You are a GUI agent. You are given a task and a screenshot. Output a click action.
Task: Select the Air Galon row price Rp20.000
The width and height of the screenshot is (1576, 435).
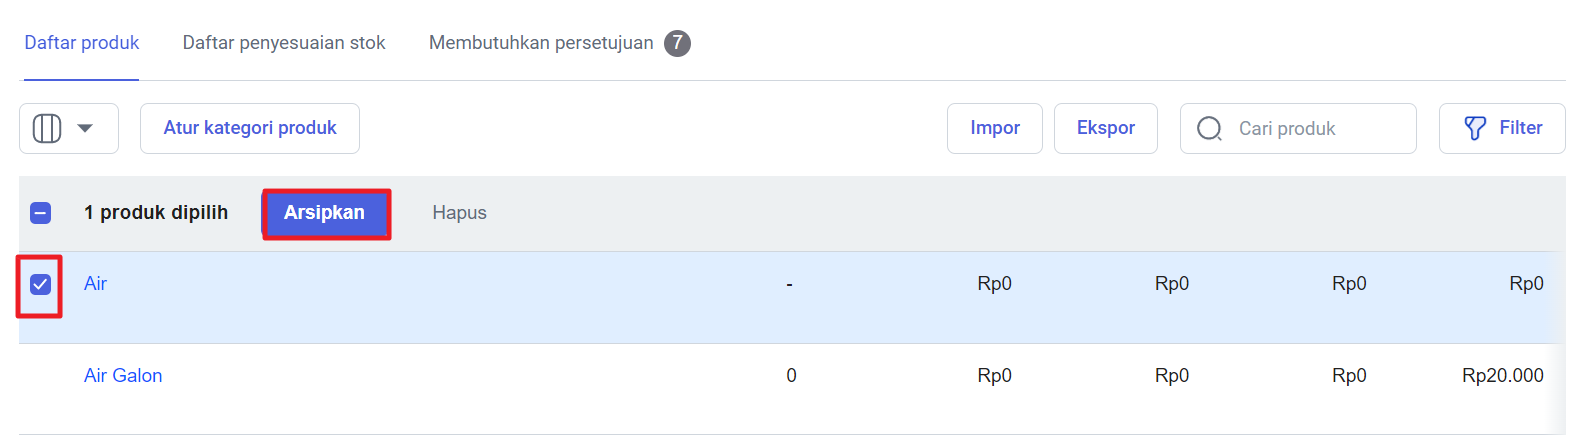(1503, 376)
